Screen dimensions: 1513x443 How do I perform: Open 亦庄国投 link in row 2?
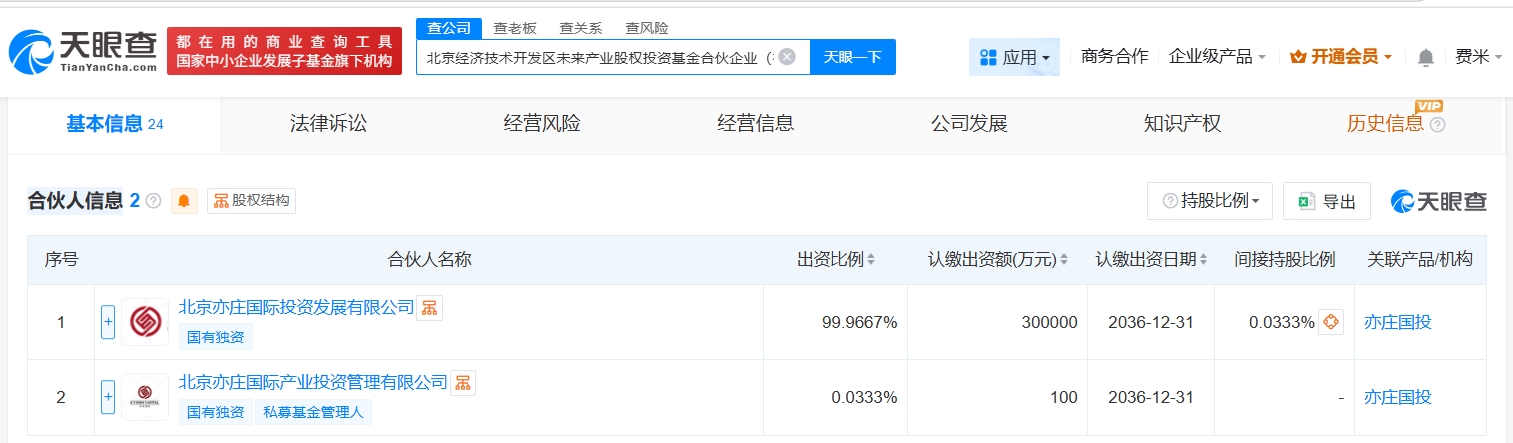pyautogui.click(x=1398, y=397)
